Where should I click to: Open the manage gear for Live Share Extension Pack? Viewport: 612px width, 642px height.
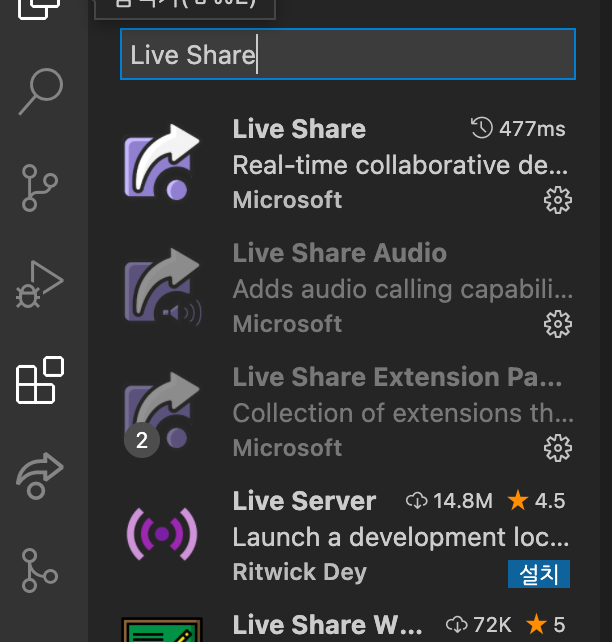tap(558, 448)
